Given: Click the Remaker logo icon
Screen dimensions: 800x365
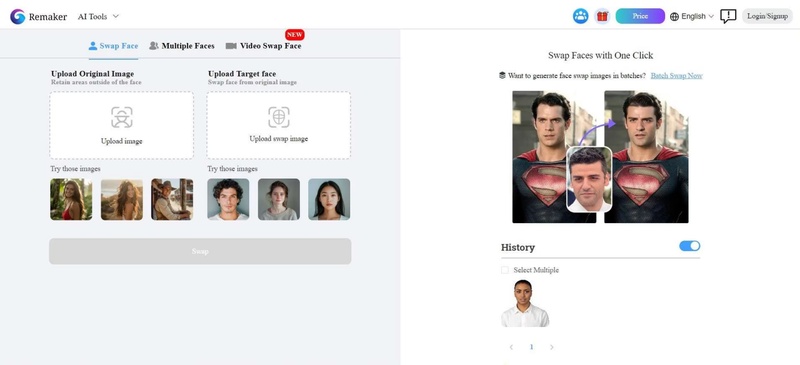Looking at the screenshot, I should pos(17,16).
